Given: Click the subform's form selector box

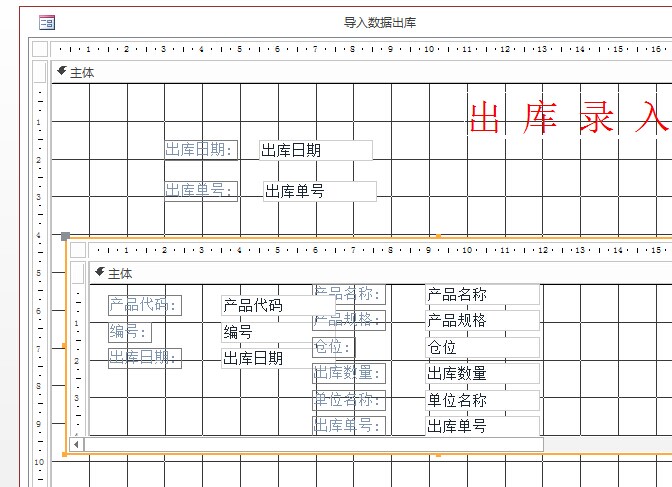Looking at the screenshot, I should pyautogui.click(x=78, y=250).
